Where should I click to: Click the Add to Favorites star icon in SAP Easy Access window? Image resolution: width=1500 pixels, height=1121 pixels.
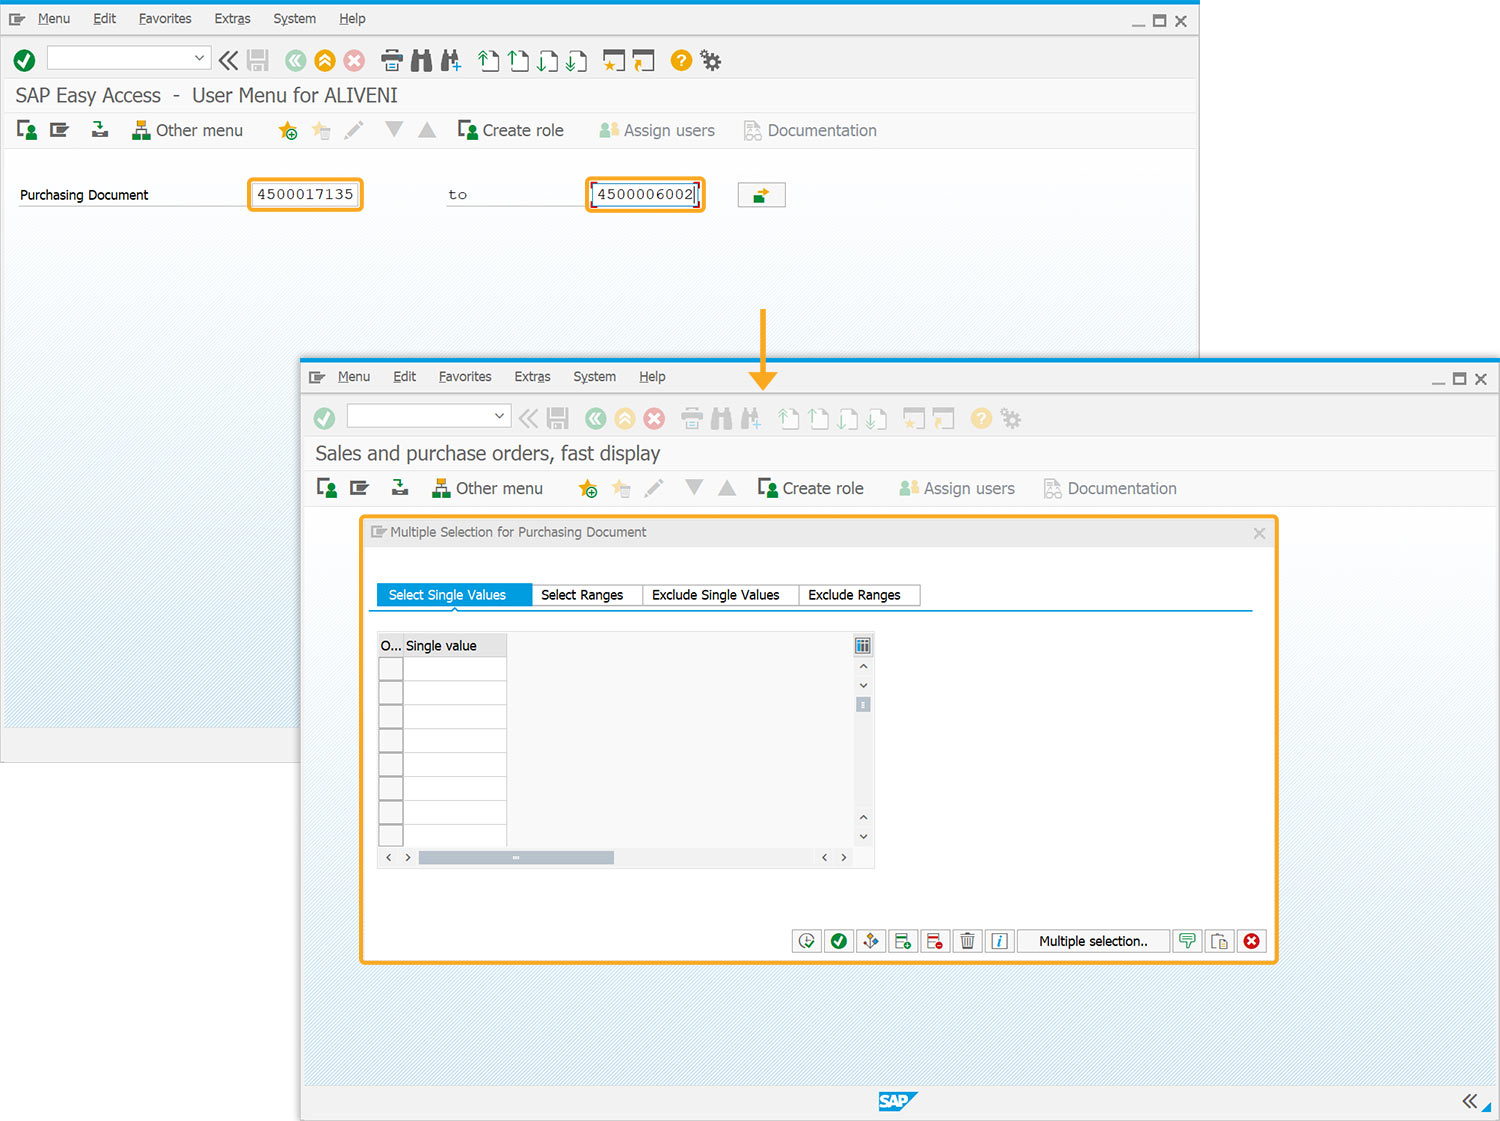[x=288, y=131]
